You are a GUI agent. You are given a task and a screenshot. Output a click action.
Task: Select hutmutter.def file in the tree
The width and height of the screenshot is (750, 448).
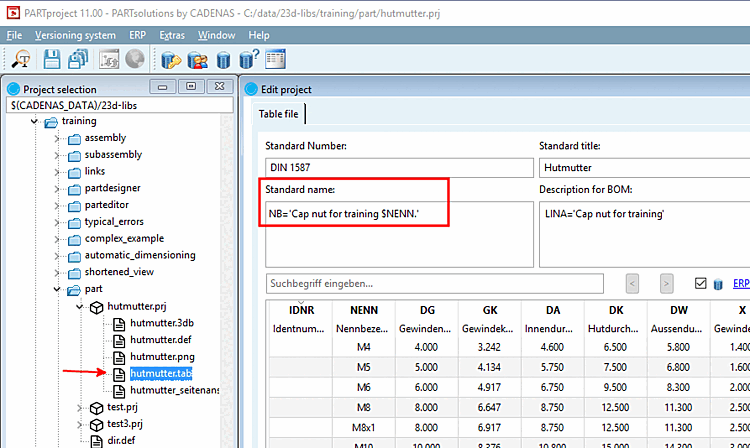pos(158,340)
